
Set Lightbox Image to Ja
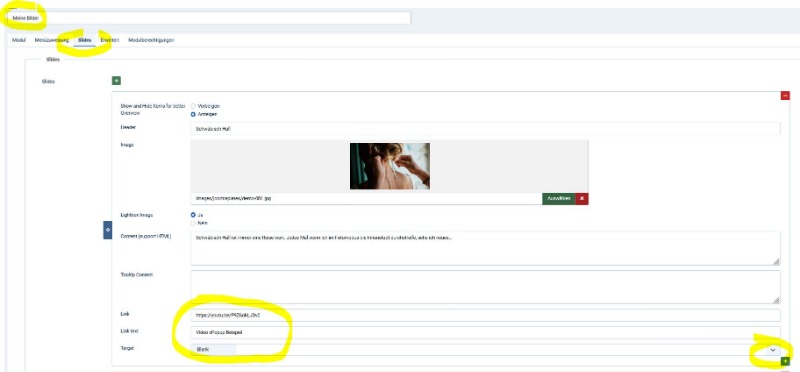[193, 215]
